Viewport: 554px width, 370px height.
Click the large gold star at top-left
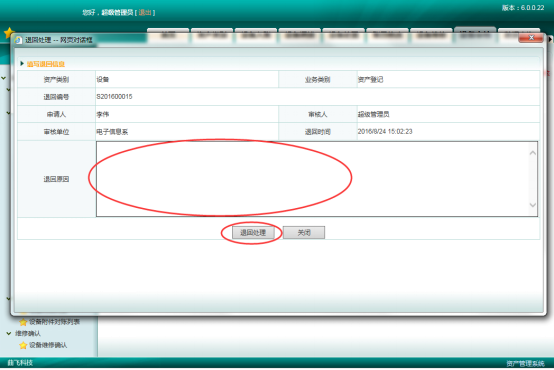click(8, 33)
